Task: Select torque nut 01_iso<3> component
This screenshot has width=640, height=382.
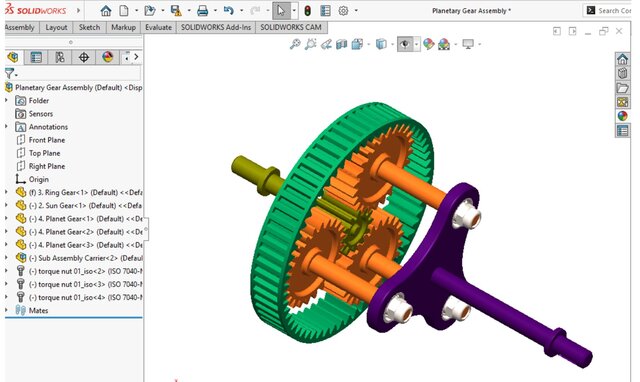Action: click(78, 284)
